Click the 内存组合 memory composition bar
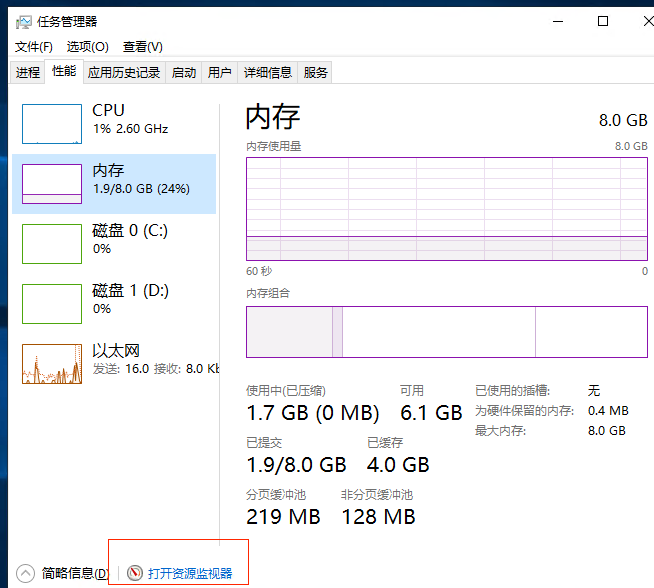Screen dimensions: 654x588 pos(446,332)
